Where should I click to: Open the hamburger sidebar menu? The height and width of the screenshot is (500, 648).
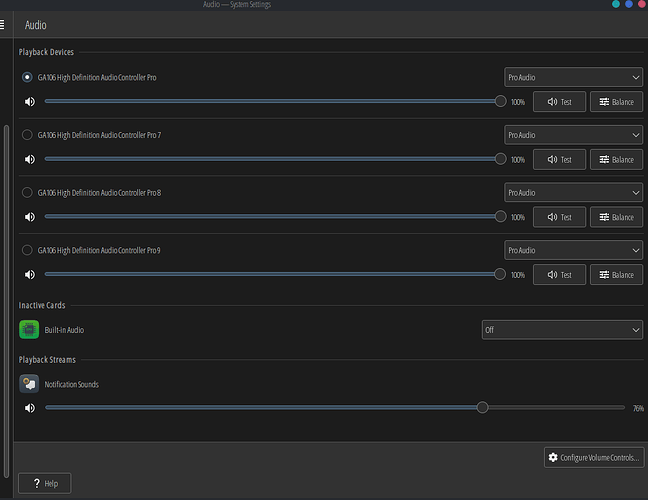(2, 25)
